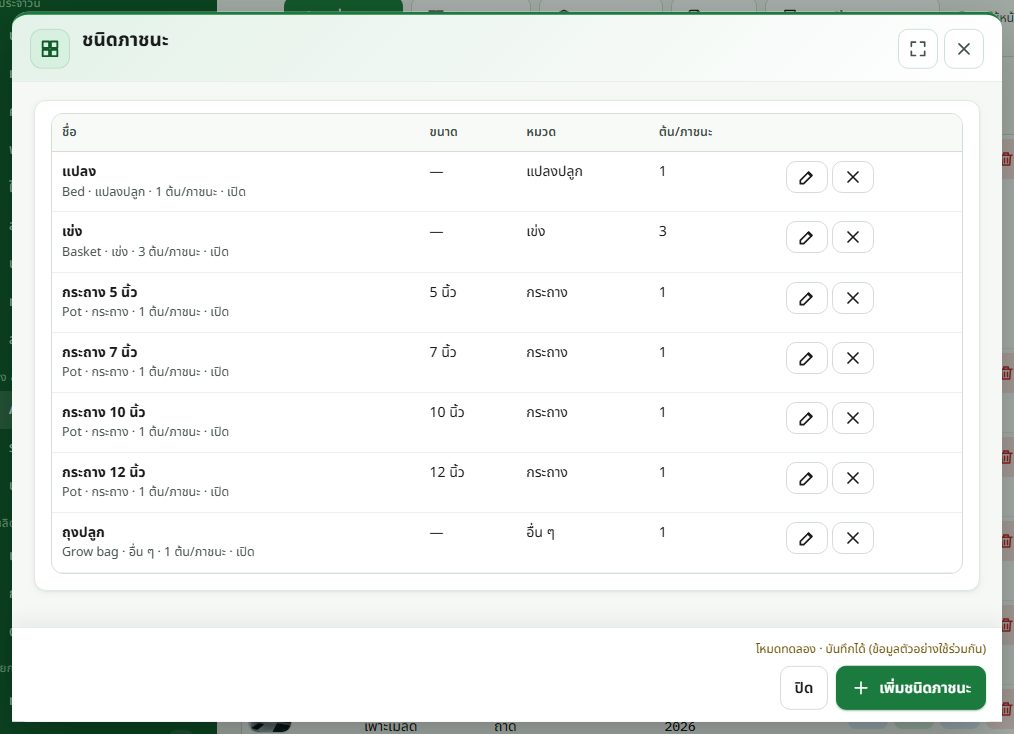Viewport: 1014px width, 734px height.
Task: Edit the กระถาง 12 นิ้ว entry
Action: (806, 479)
